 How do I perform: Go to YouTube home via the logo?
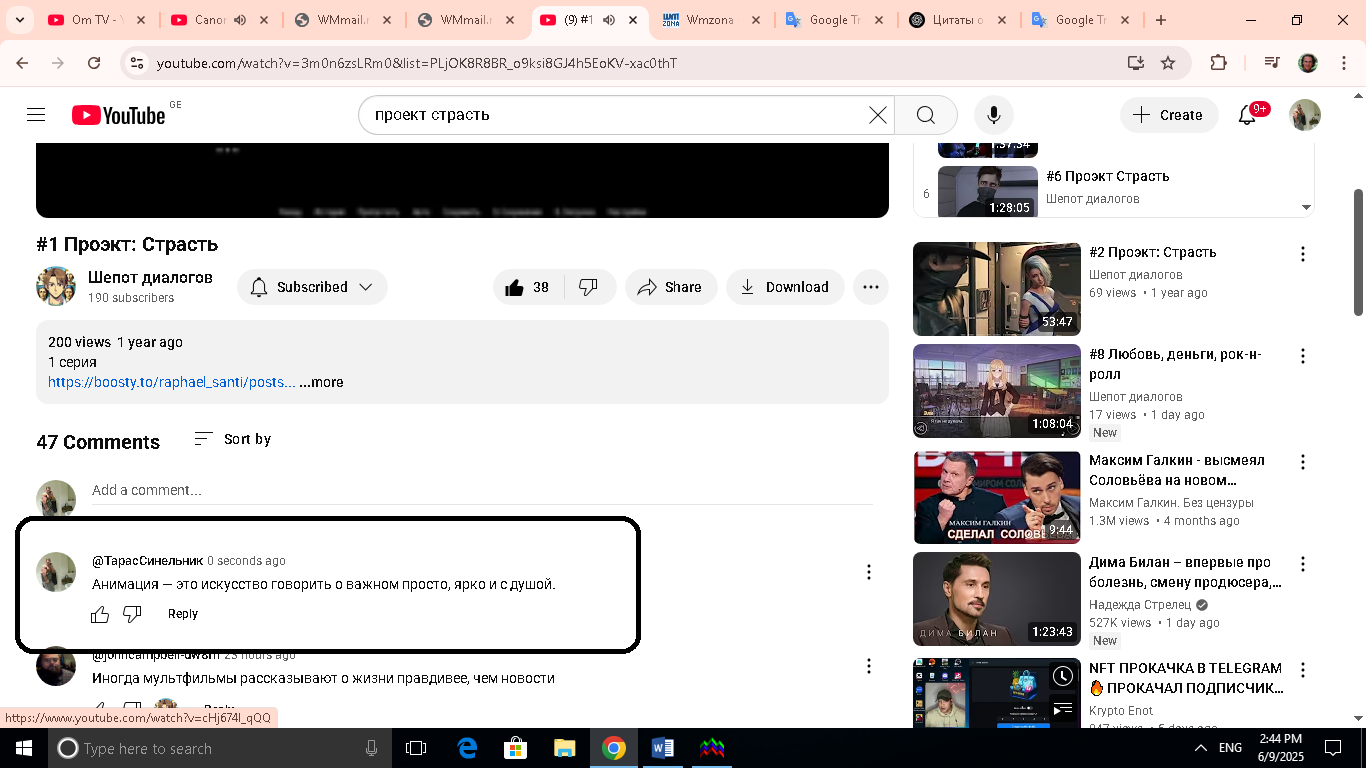click(x=119, y=115)
